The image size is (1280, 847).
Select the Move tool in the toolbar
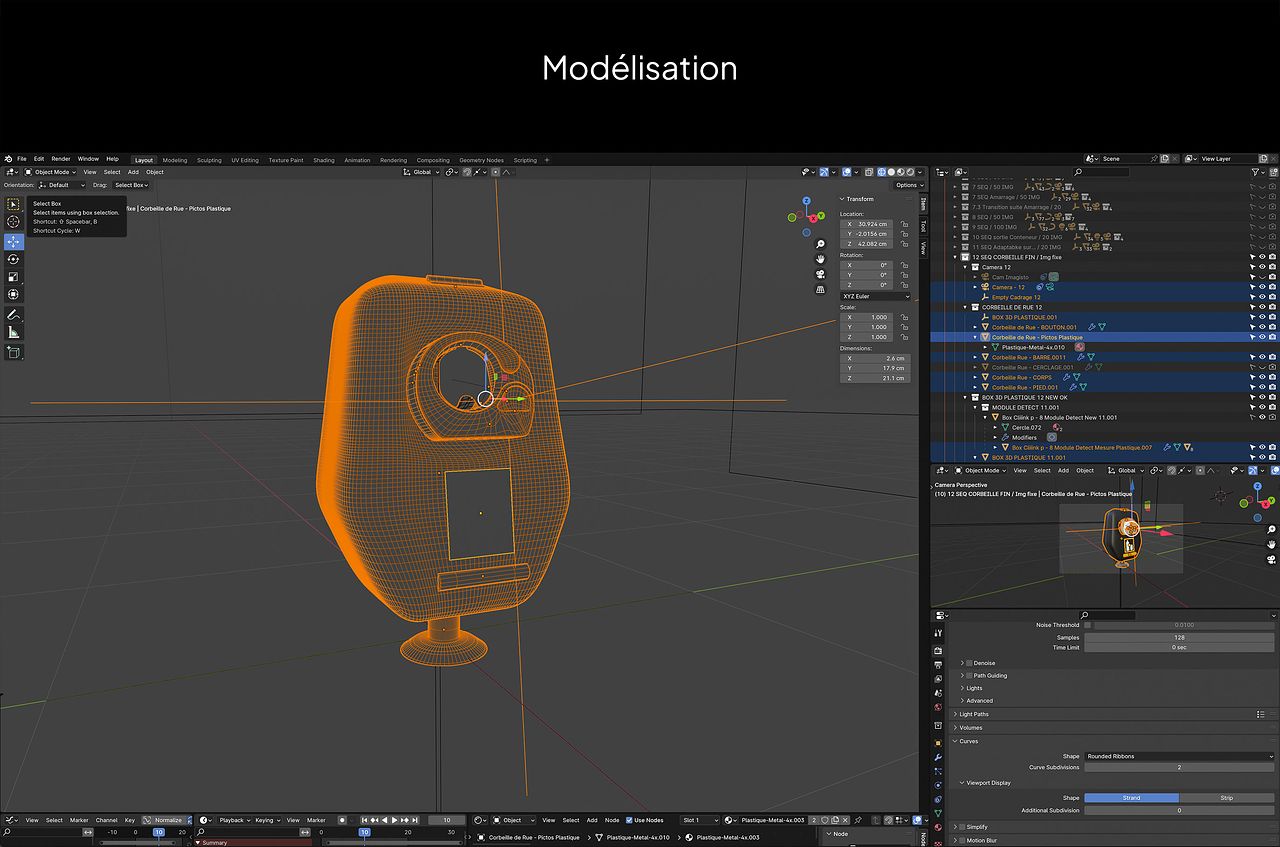pos(14,241)
